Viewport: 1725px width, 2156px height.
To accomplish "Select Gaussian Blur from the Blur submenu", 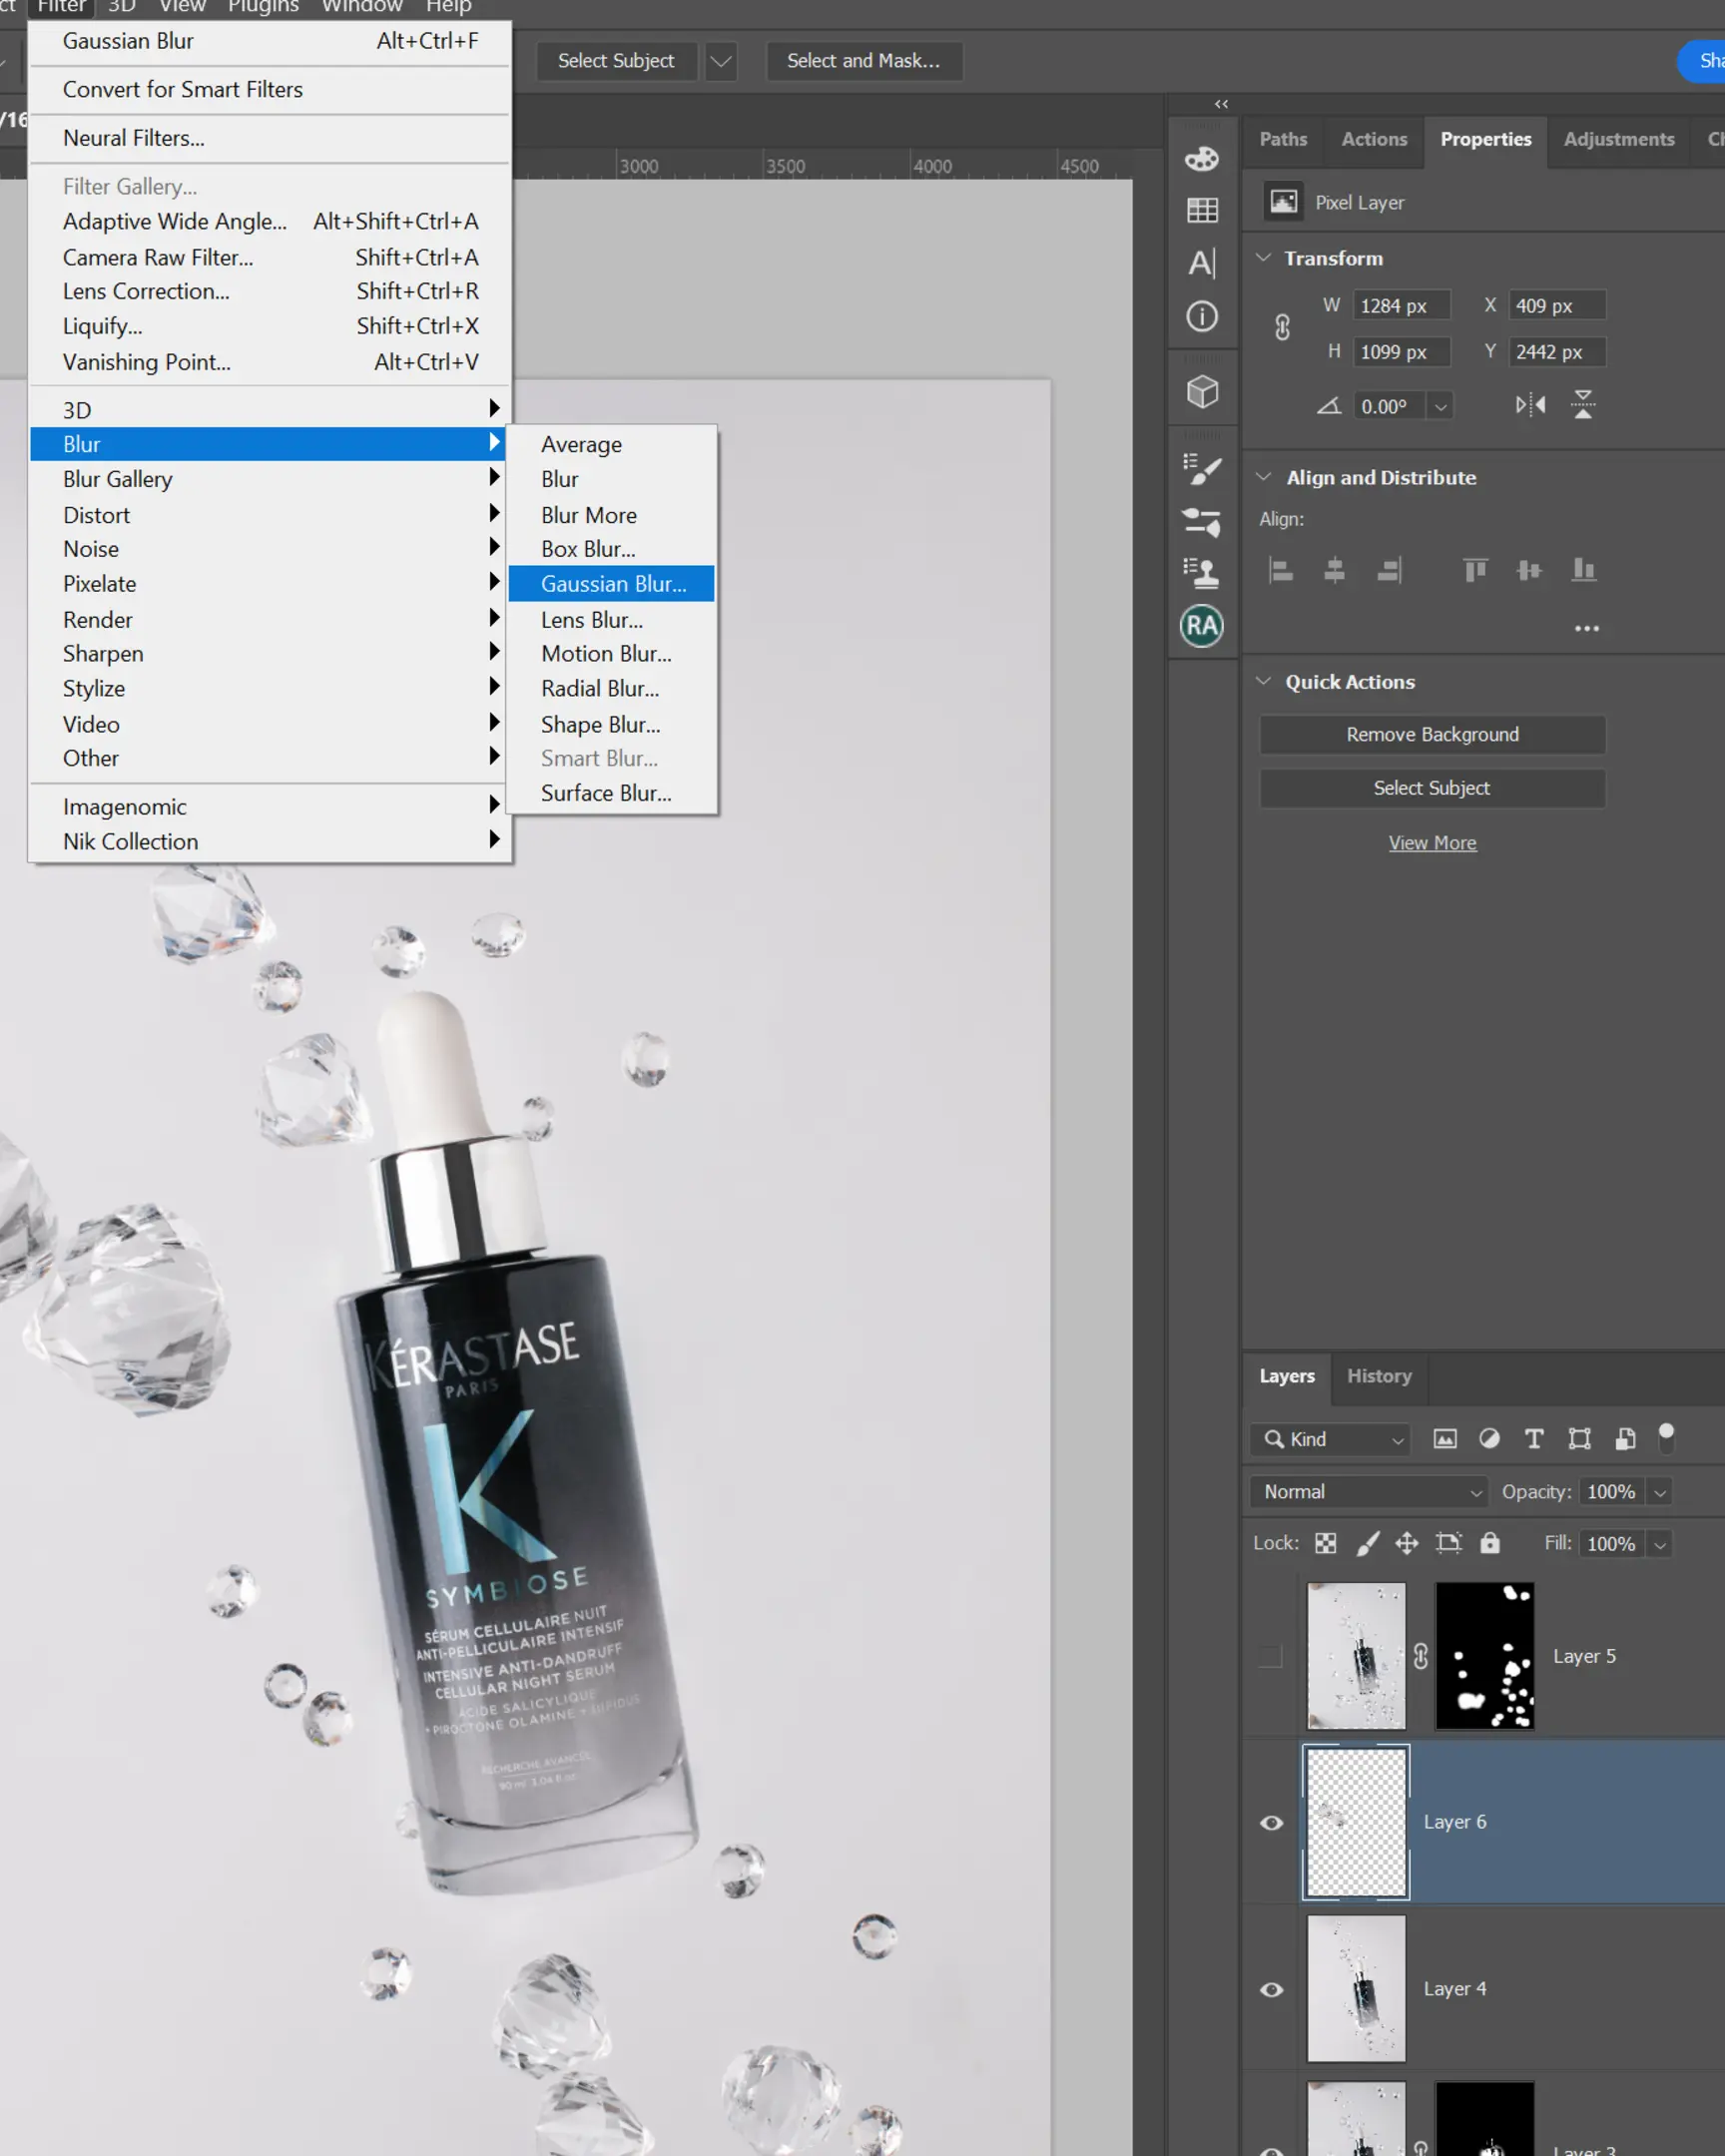I will tap(612, 583).
